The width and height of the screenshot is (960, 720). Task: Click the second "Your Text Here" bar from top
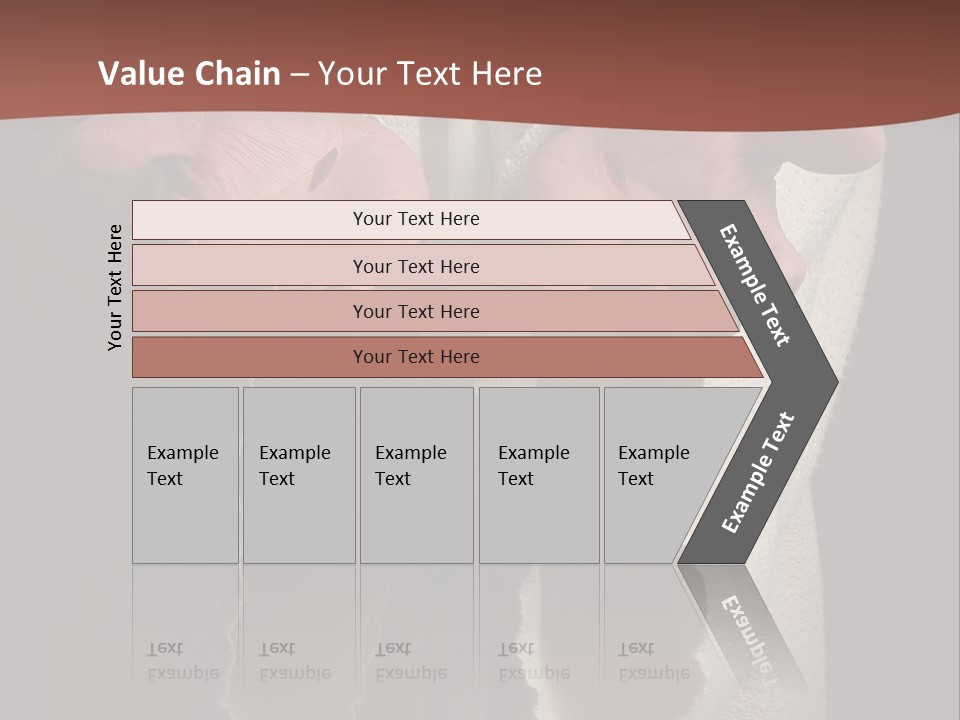point(415,266)
